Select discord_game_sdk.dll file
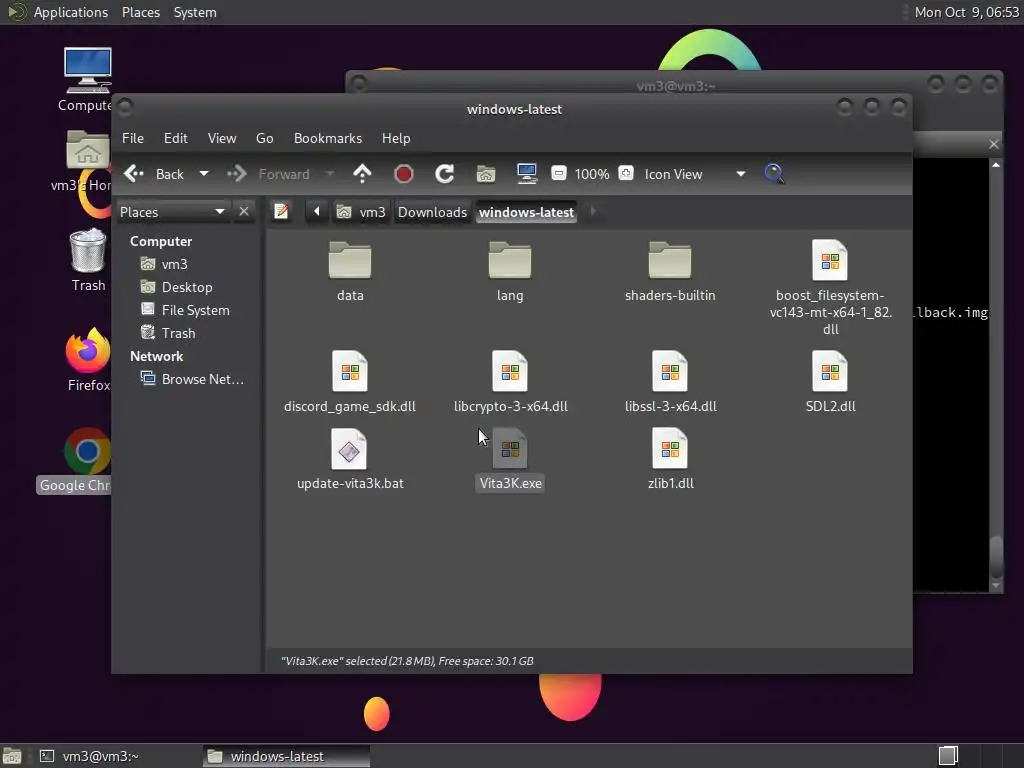The width and height of the screenshot is (1024, 768). click(x=350, y=381)
